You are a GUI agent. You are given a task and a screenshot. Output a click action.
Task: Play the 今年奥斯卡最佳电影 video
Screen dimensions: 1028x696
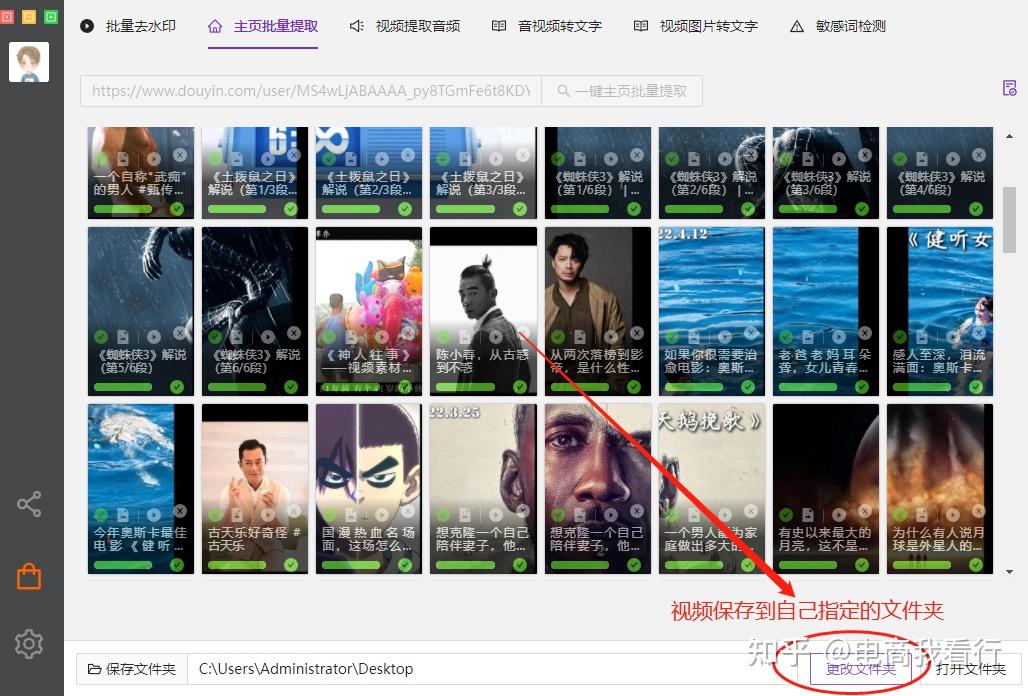click(153, 515)
